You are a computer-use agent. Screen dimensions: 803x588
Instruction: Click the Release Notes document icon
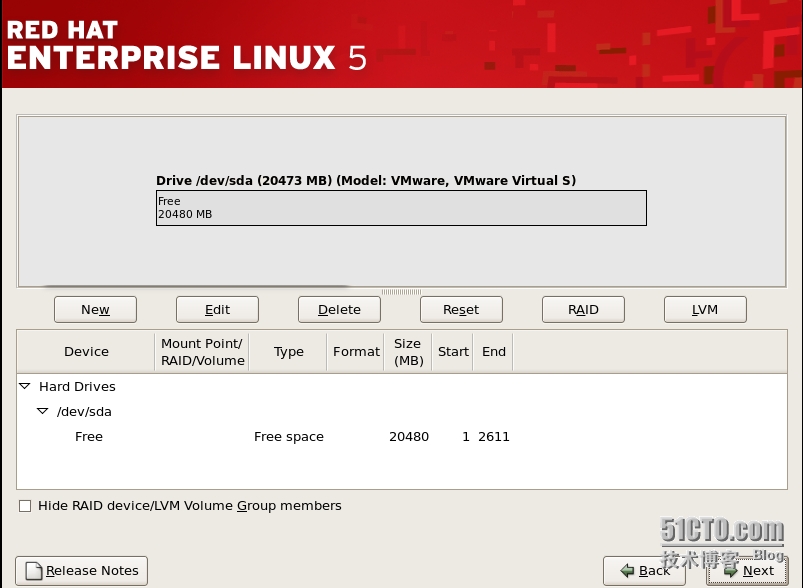point(34,571)
